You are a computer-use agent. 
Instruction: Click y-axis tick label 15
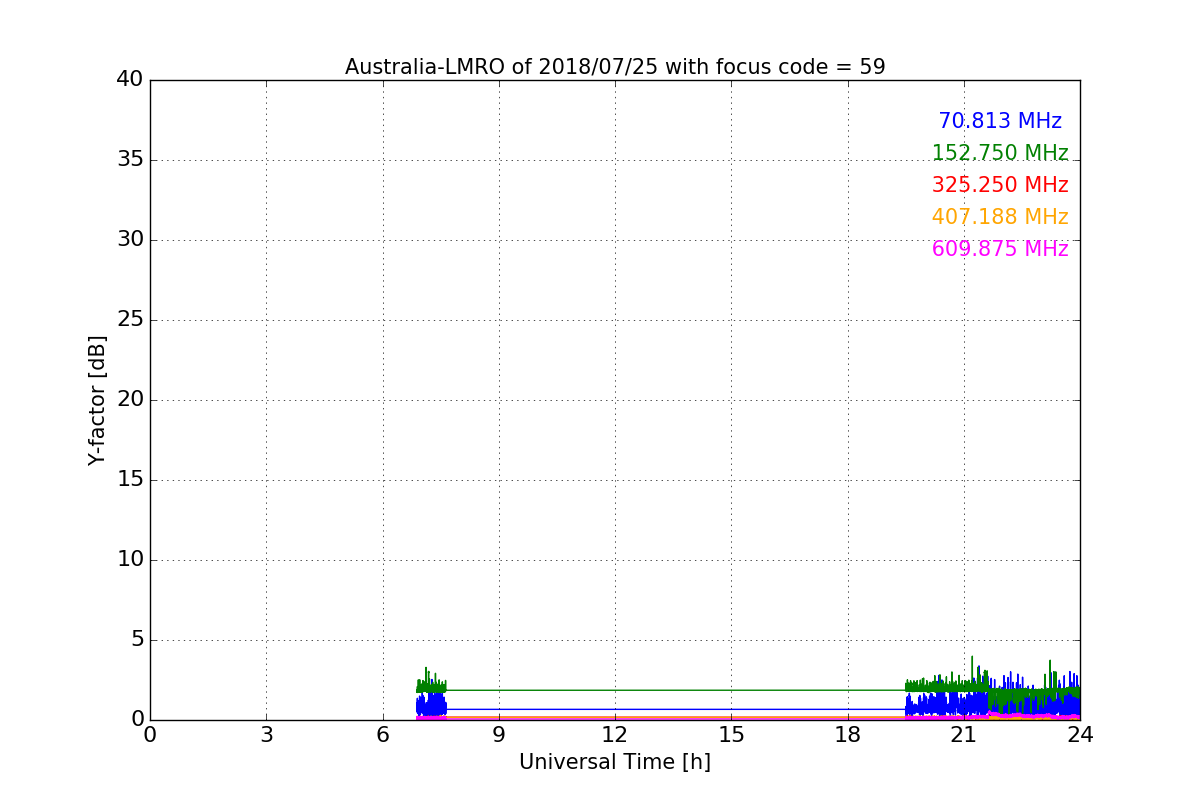pos(130,479)
